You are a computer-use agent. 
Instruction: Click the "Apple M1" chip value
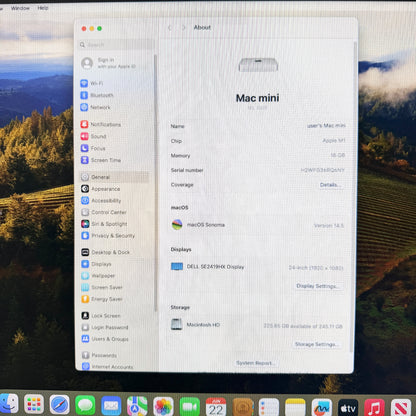point(334,141)
